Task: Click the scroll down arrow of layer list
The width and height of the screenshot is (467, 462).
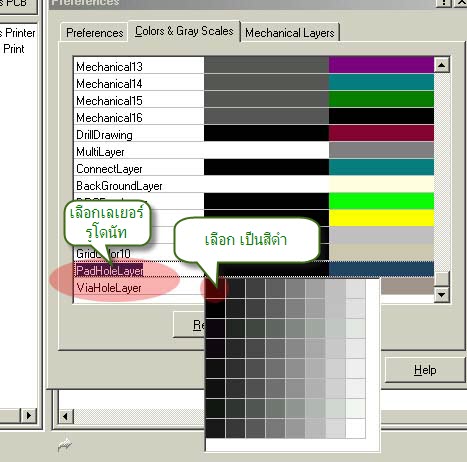Action: (x=442, y=295)
